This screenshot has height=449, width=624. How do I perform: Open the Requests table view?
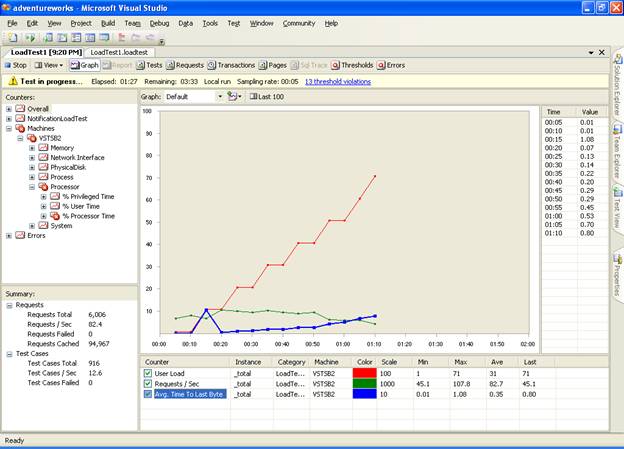coord(185,65)
